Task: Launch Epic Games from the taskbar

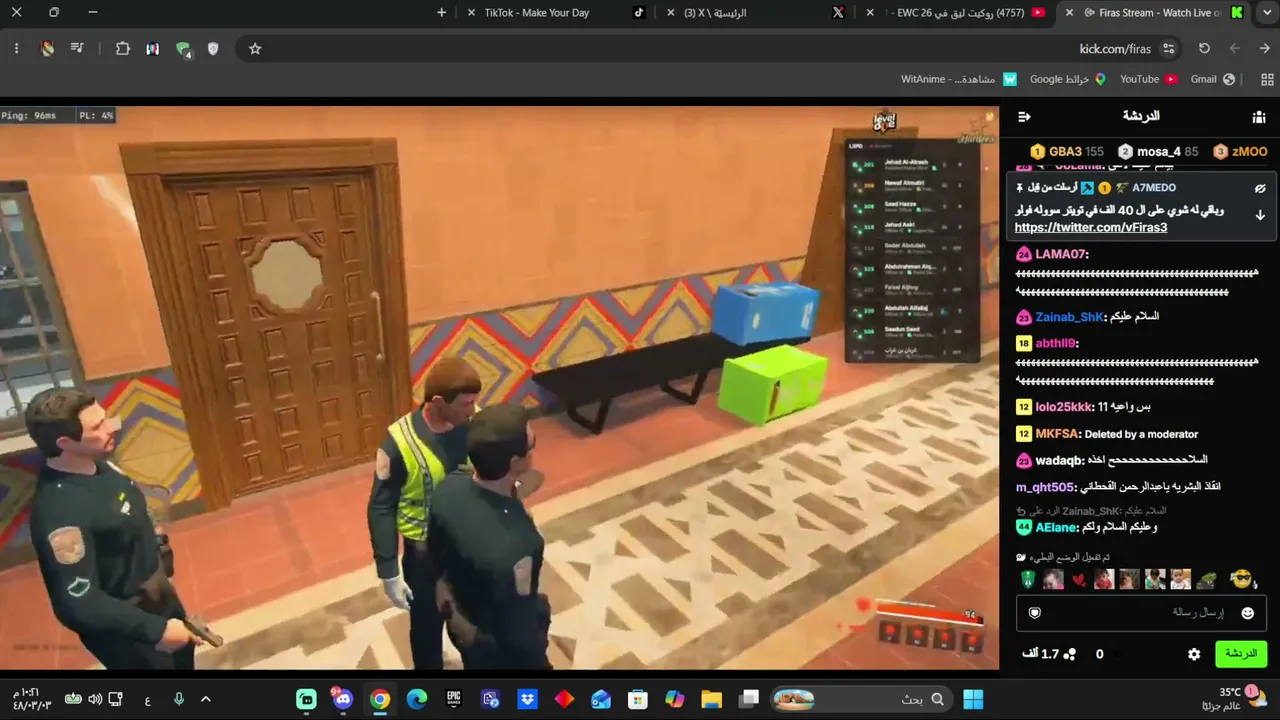Action: 453,699
